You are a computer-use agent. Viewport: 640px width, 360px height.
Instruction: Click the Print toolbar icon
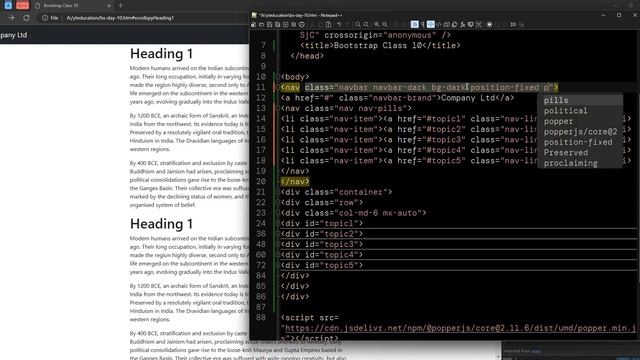coord(302,24)
